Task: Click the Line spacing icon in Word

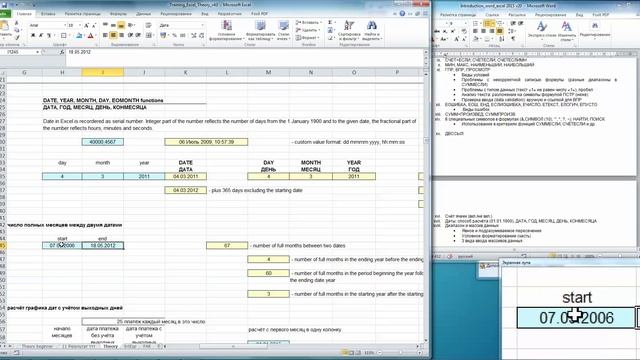Action: 512,31
